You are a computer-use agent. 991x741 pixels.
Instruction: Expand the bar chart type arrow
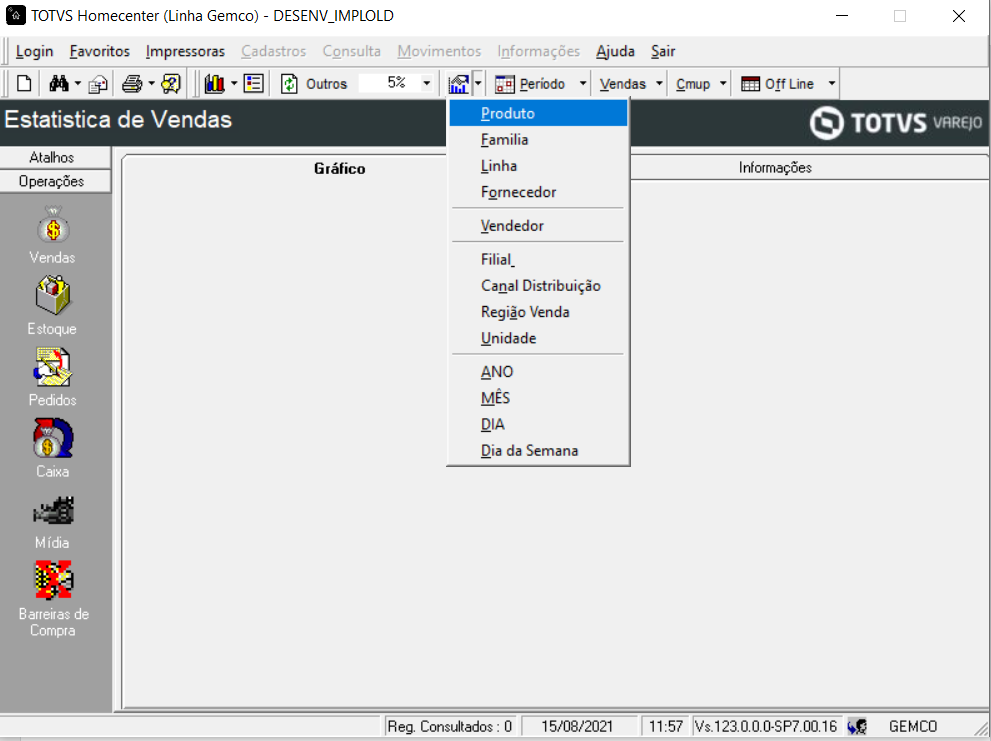click(x=234, y=83)
